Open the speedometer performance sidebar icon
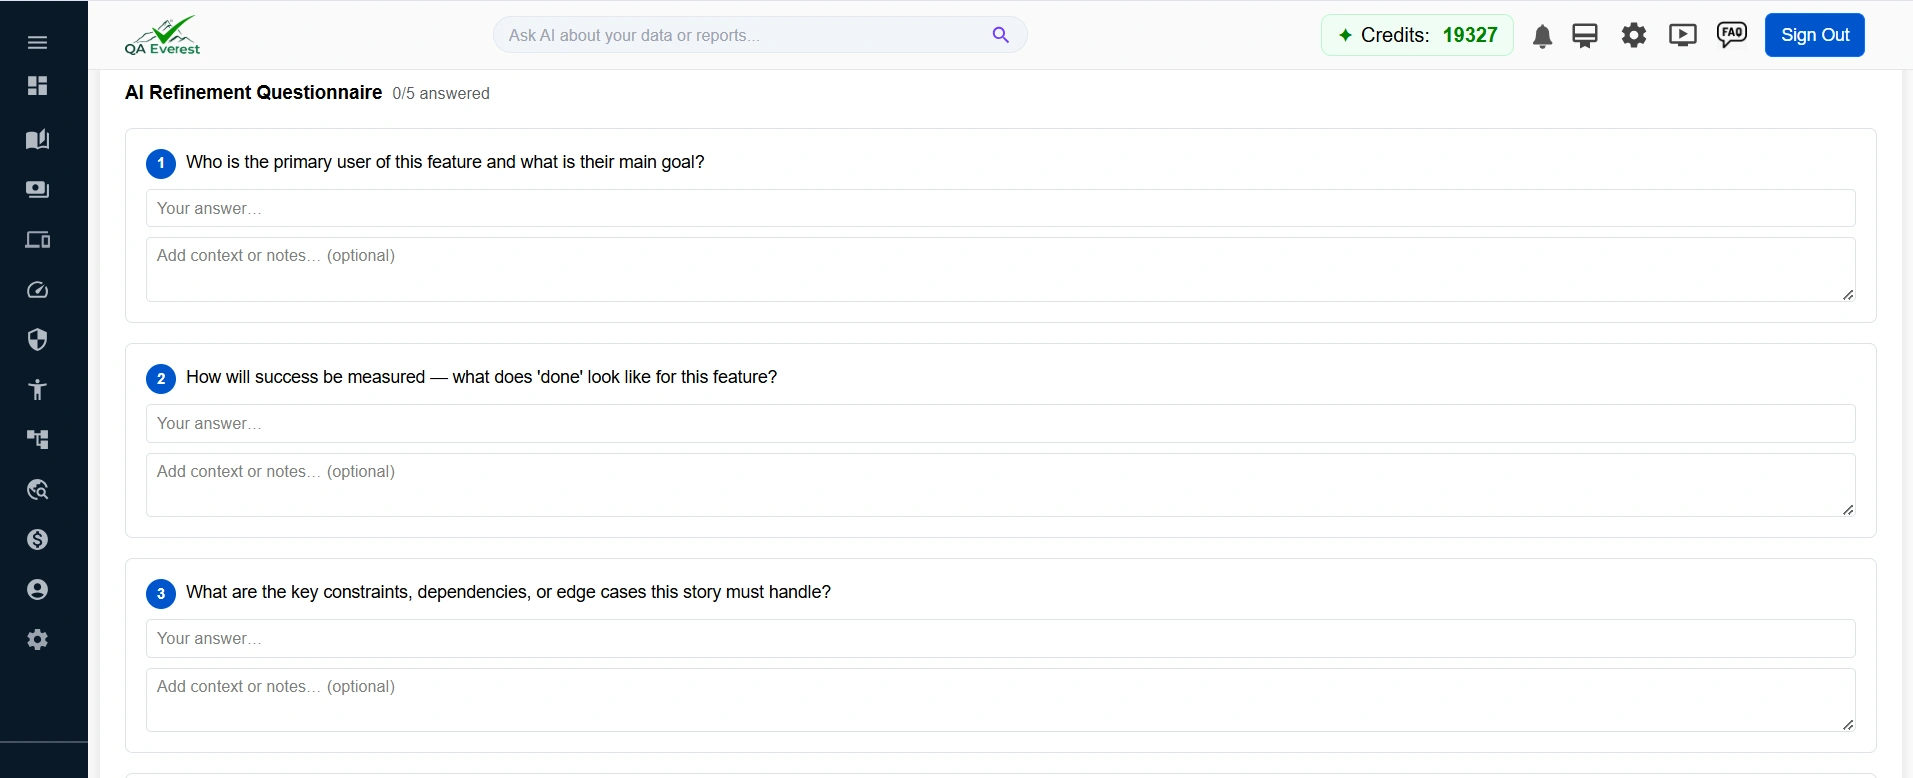 point(37,290)
